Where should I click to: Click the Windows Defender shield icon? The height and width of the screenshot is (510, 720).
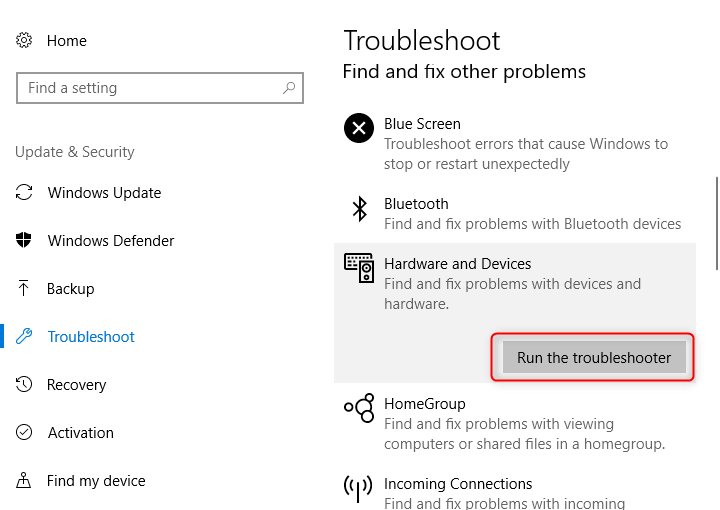click(x=24, y=240)
